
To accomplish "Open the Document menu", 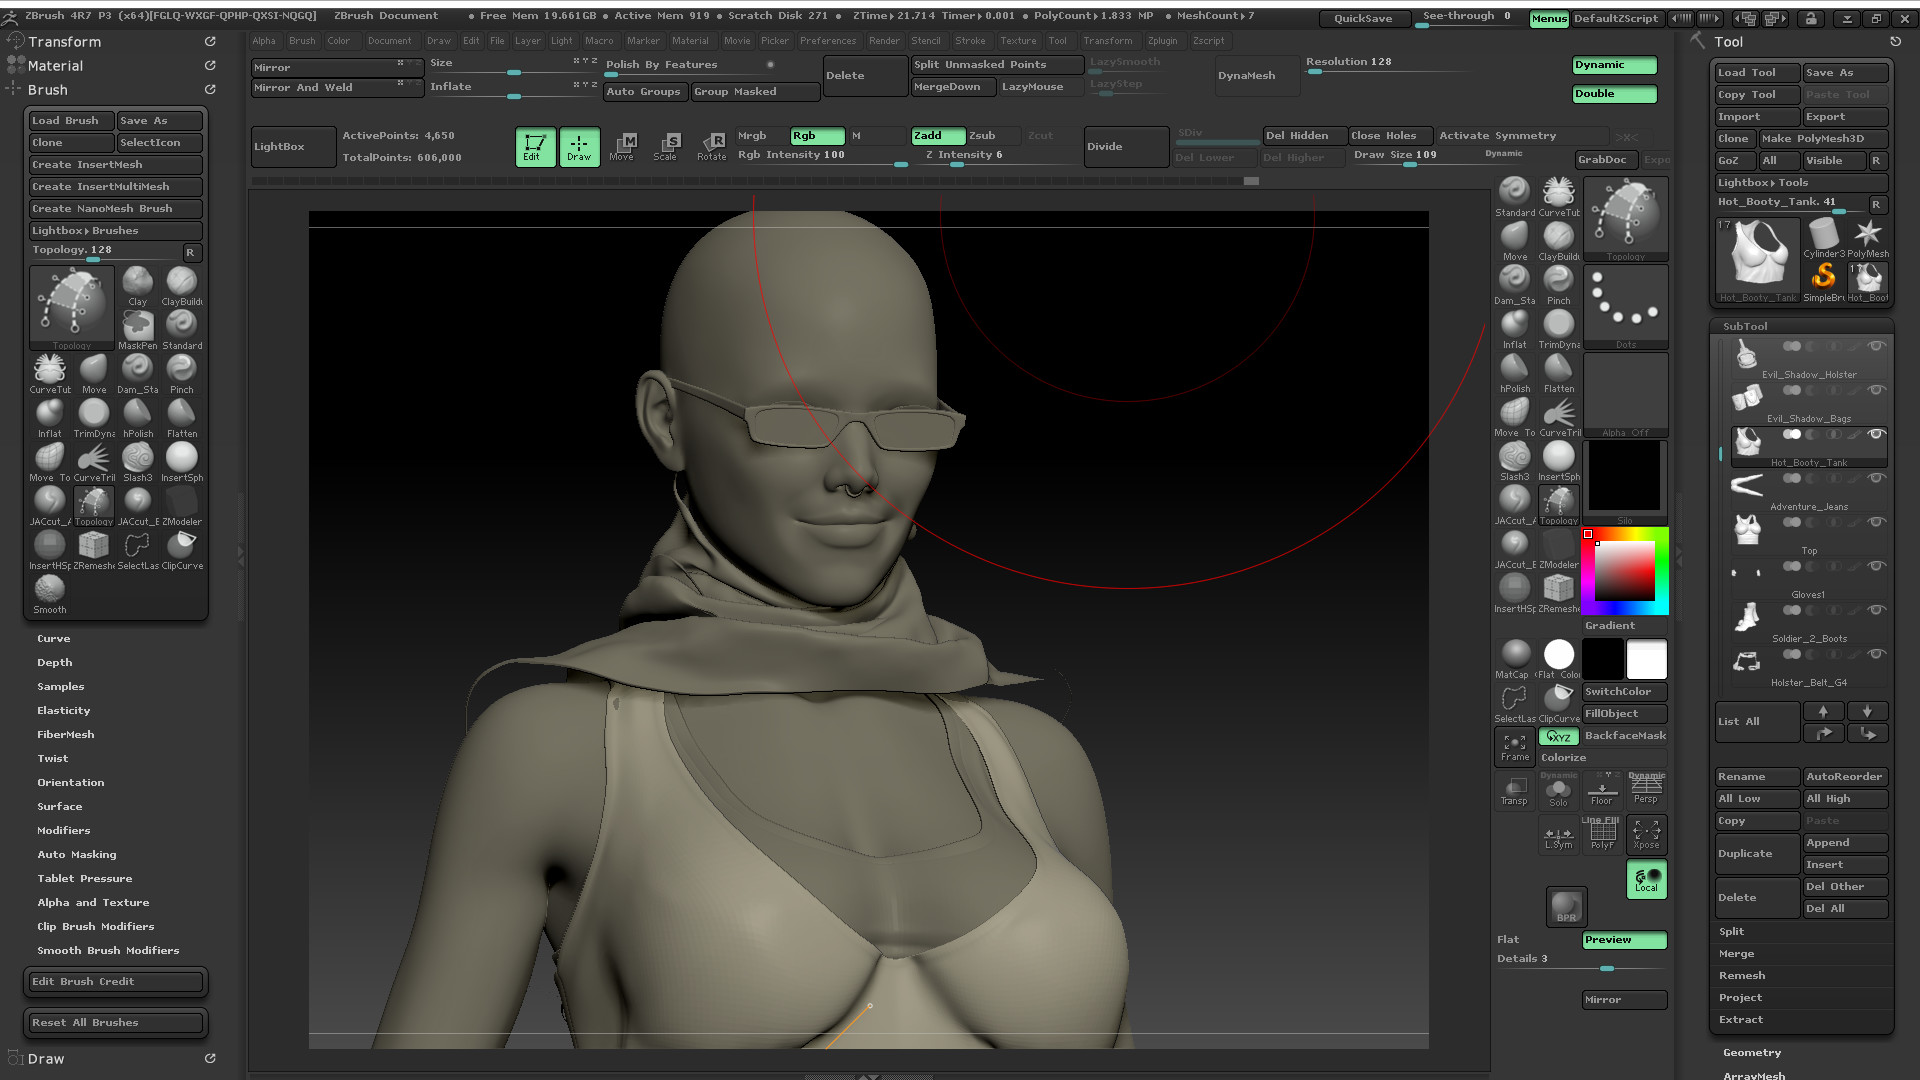I will coord(389,41).
